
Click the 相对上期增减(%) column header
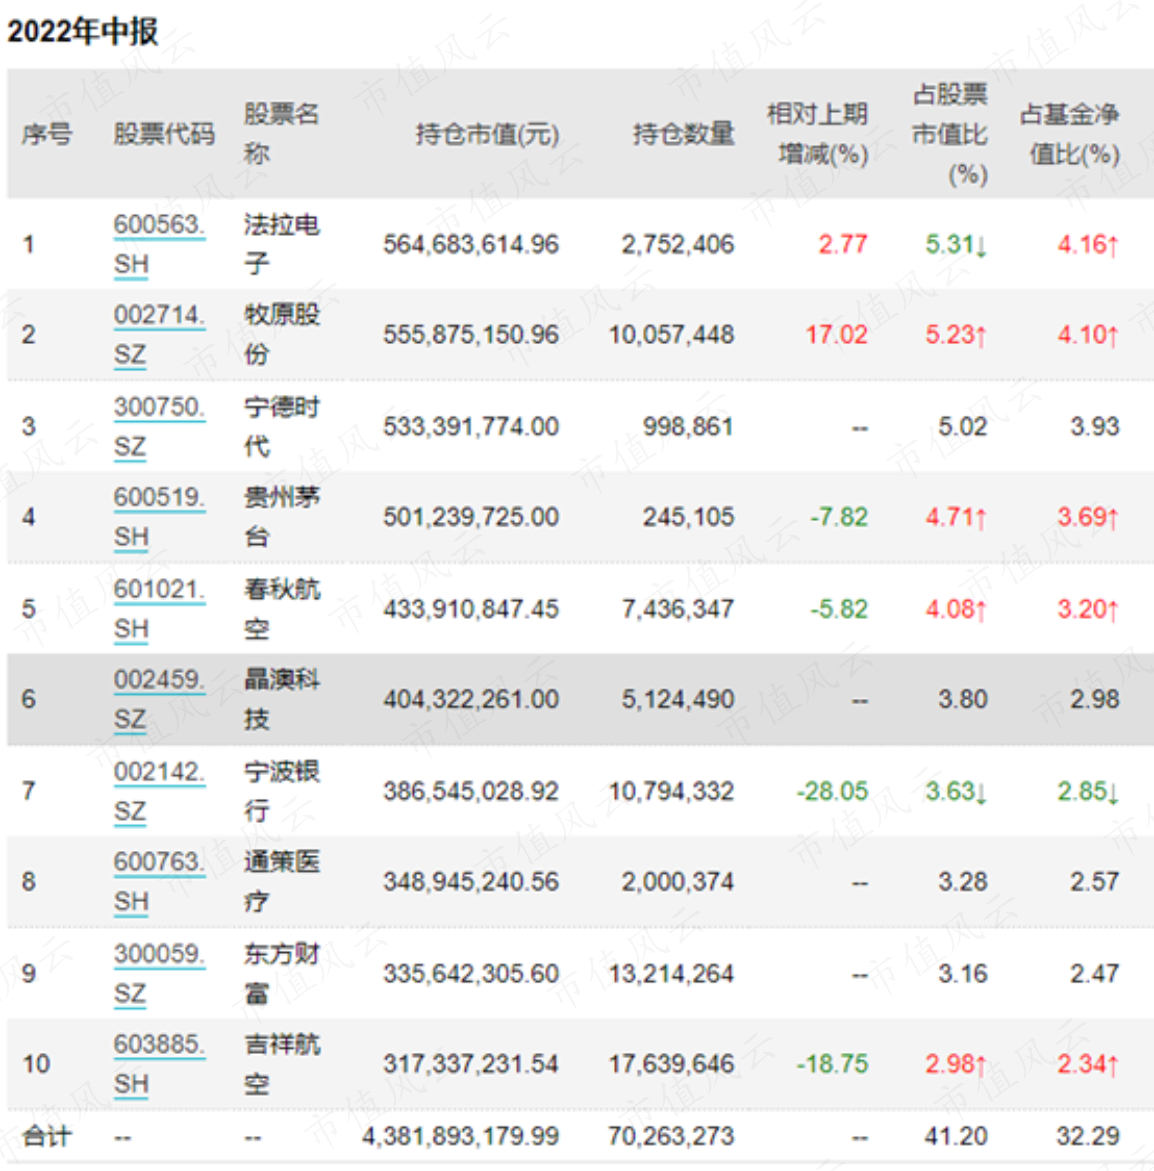819,134
